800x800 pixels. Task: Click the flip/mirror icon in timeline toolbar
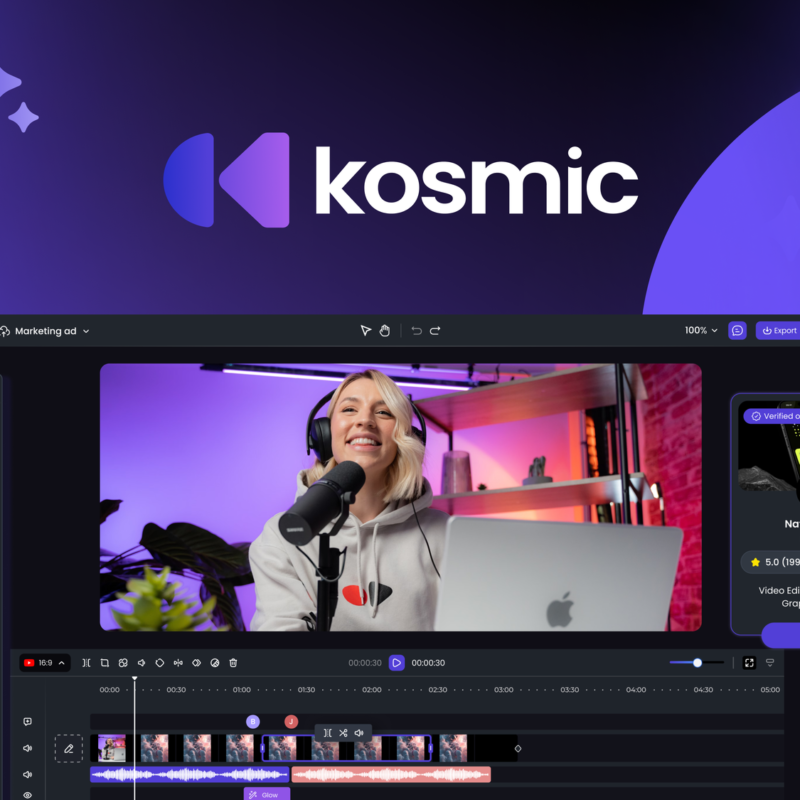tap(178, 663)
